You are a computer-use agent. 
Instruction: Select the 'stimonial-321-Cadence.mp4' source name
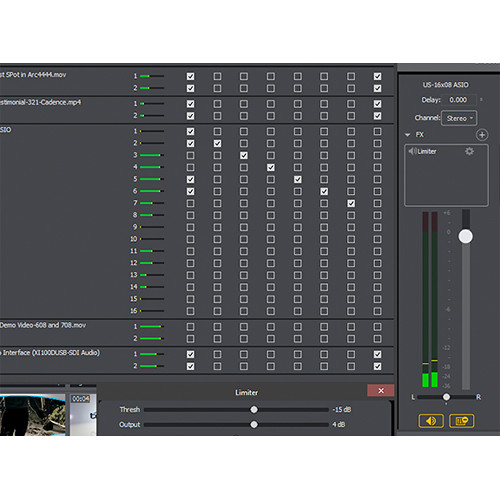pos(40,102)
